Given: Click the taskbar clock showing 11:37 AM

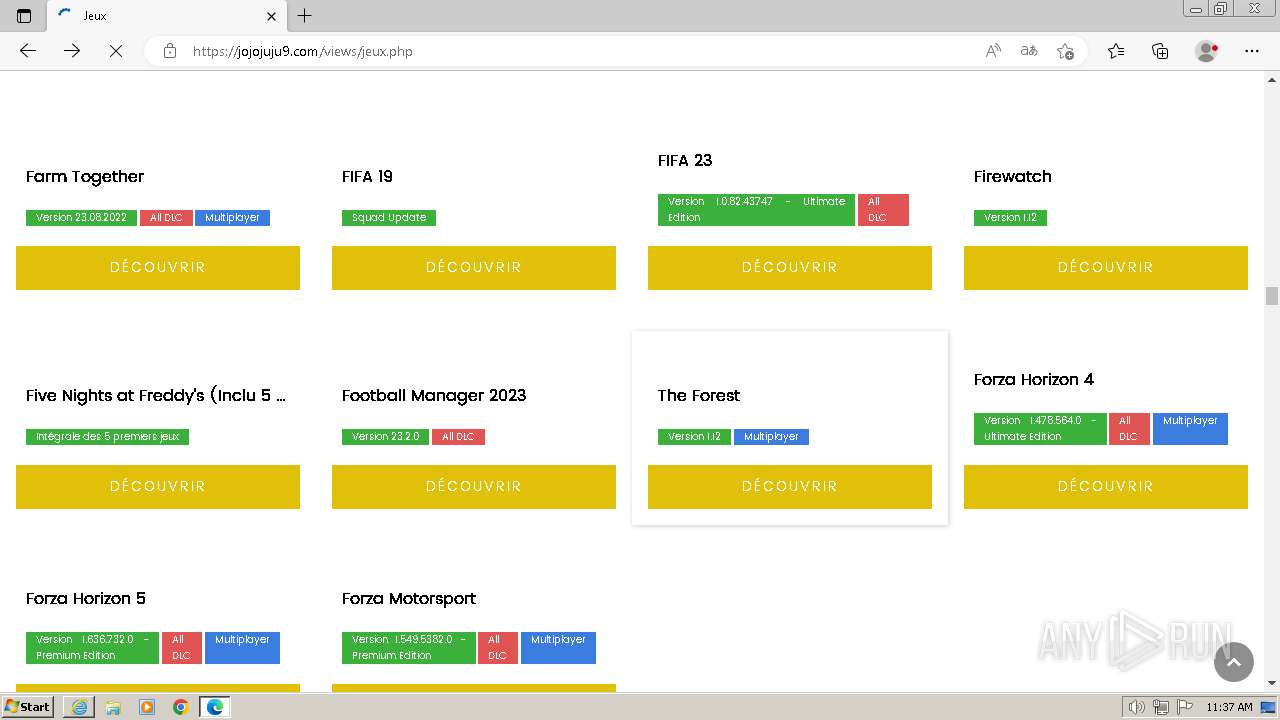Looking at the screenshot, I should [x=1229, y=707].
